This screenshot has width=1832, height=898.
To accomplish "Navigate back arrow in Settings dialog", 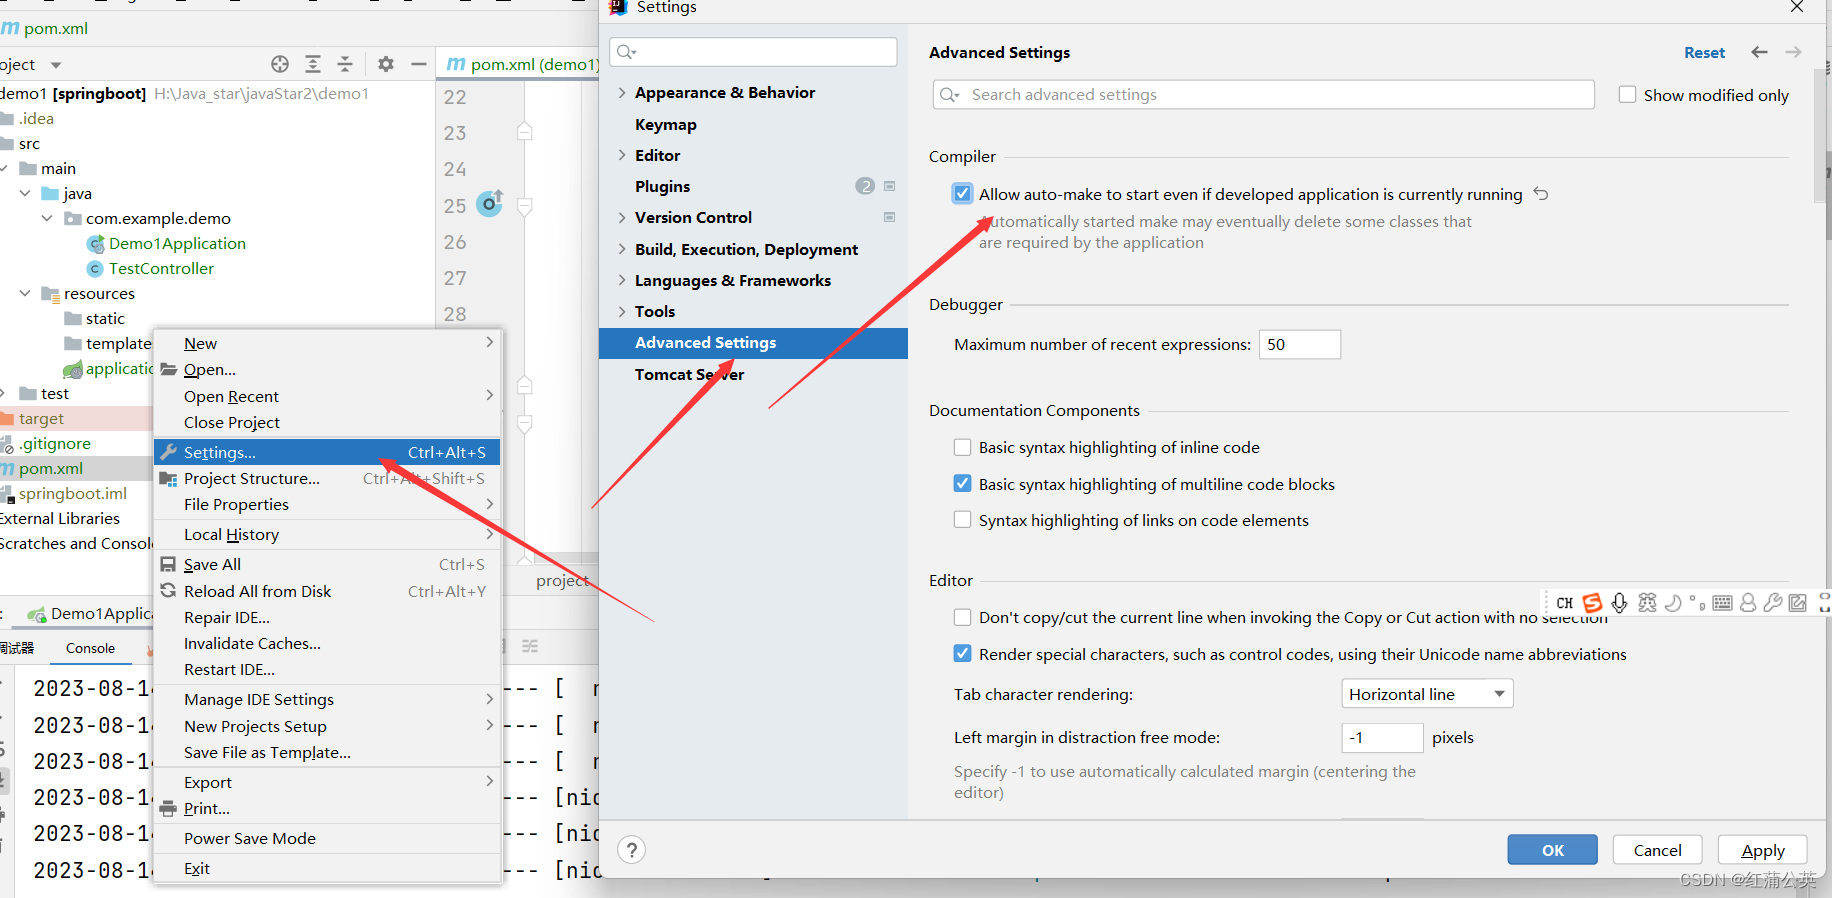I will coord(1760,52).
